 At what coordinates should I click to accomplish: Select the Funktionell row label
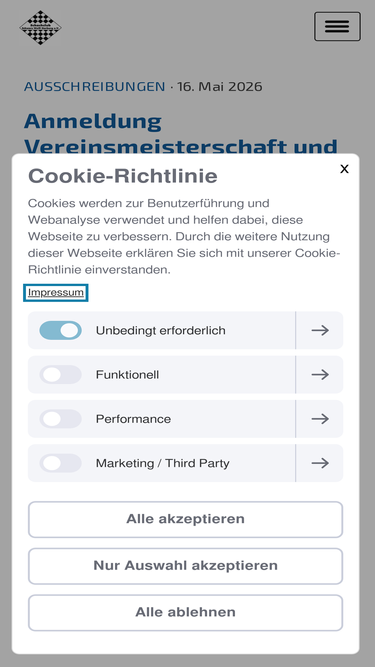click(x=127, y=375)
